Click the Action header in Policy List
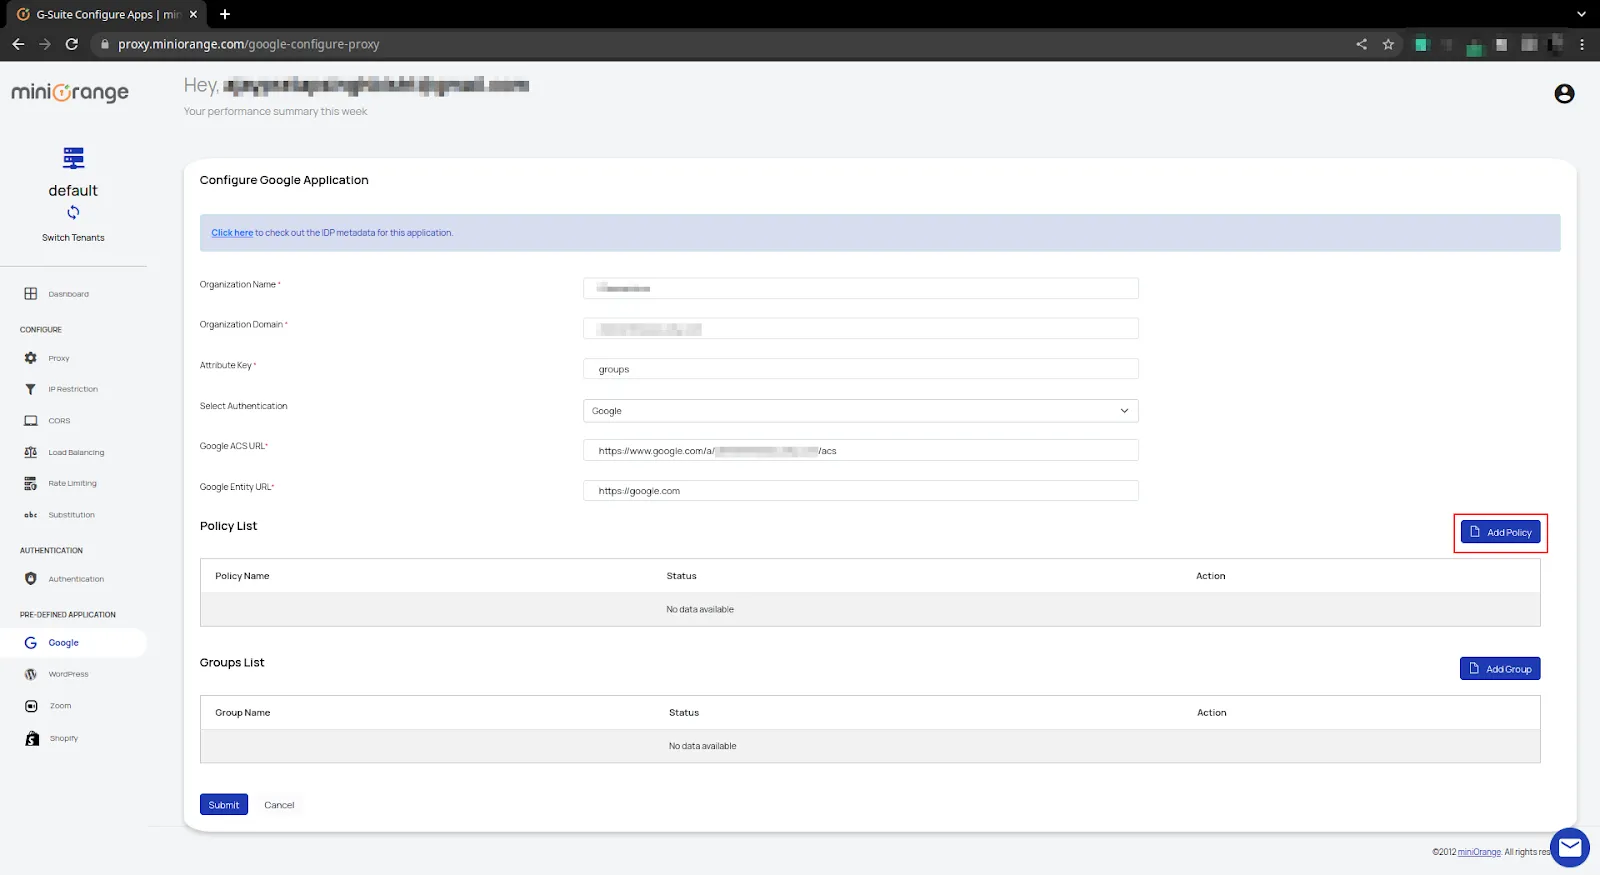Screen dimensions: 1600x875 coord(1211,576)
